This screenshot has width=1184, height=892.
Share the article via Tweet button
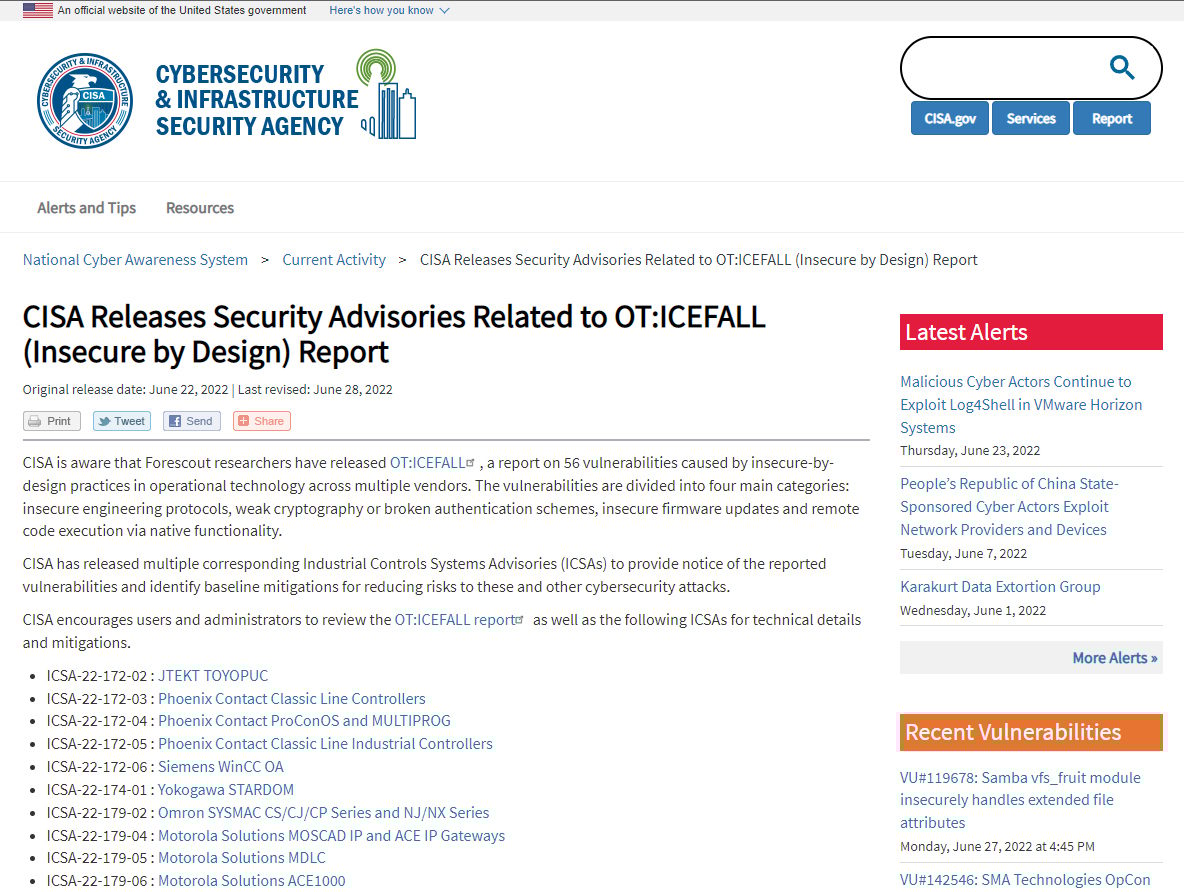click(x=122, y=421)
